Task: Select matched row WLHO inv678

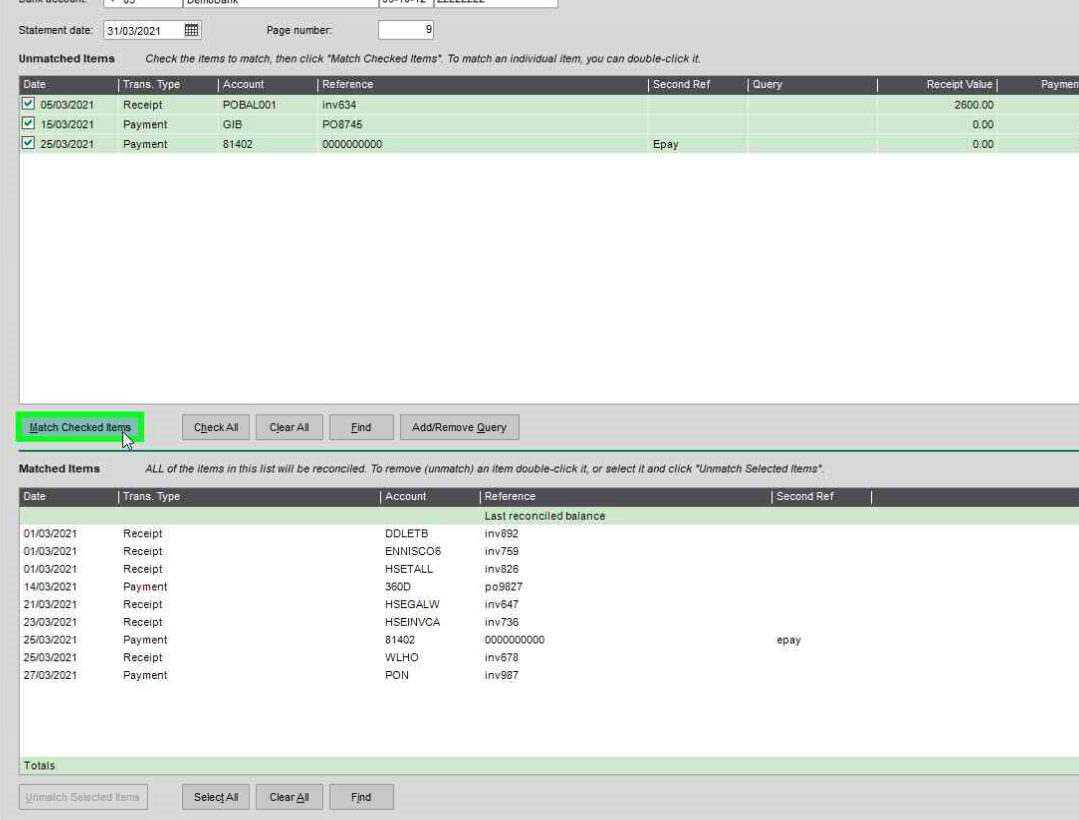Action: [x=549, y=658]
